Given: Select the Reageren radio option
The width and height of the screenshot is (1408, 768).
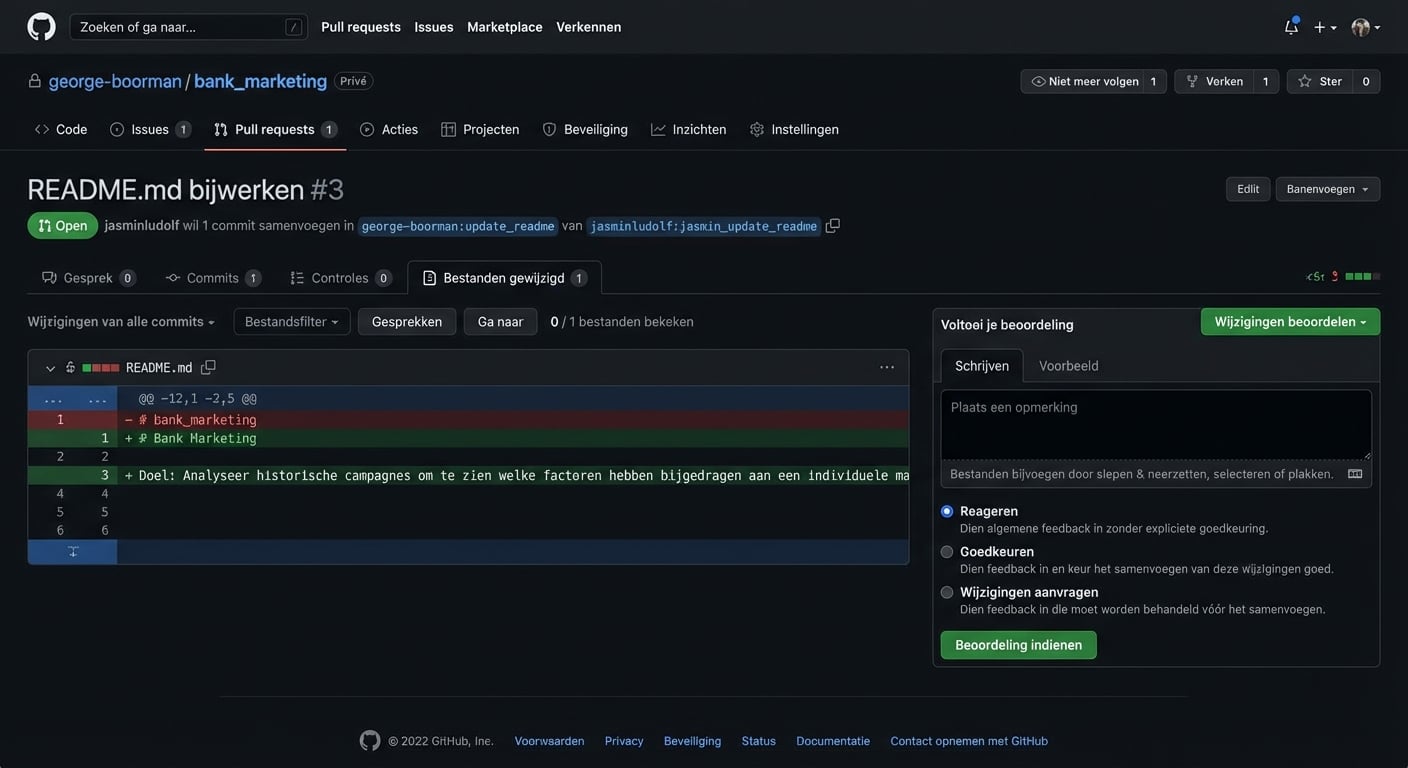Looking at the screenshot, I should (947, 511).
